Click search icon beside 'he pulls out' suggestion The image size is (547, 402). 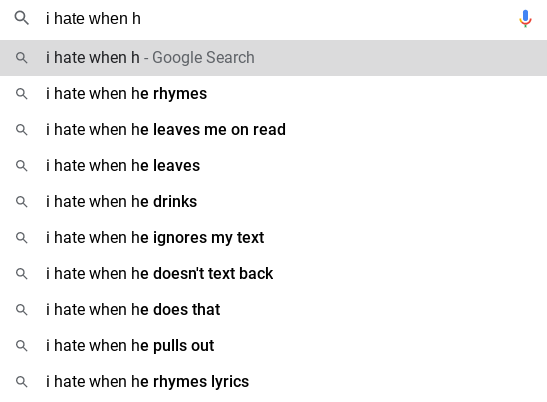click(x=22, y=345)
